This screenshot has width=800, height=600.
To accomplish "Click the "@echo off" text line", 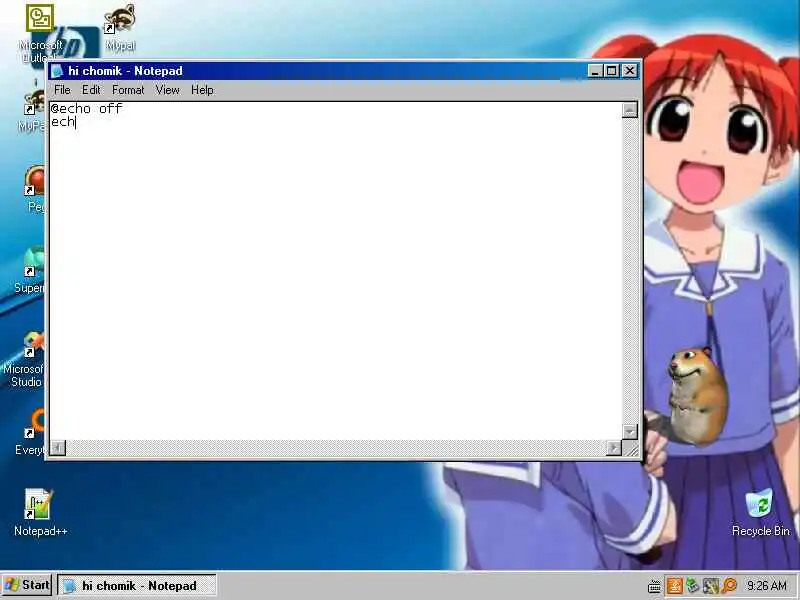I will pos(86,108).
